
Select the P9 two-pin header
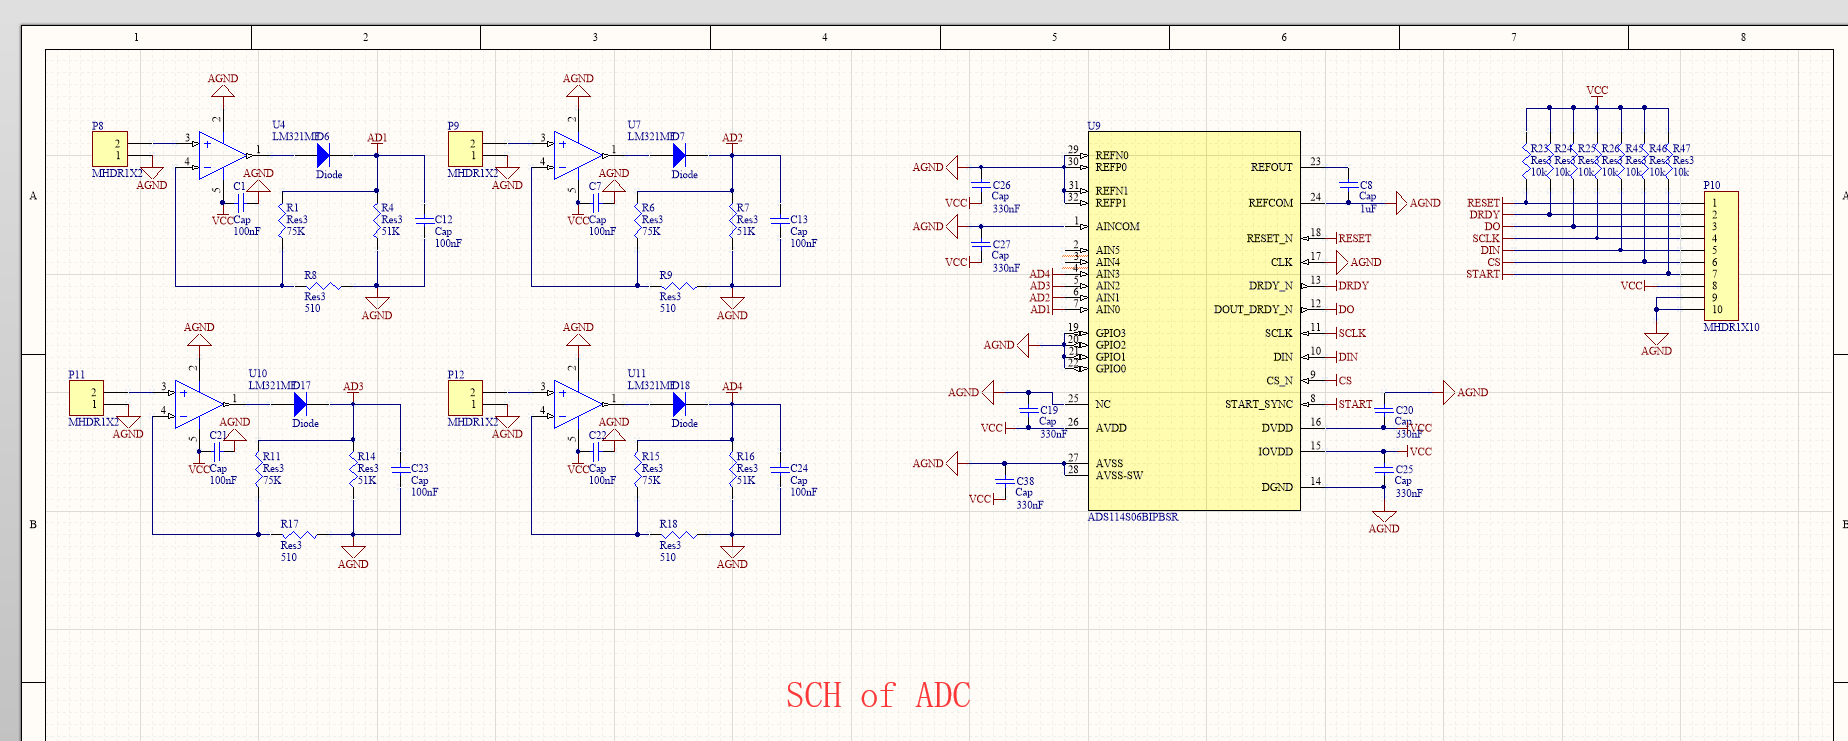pos(465,149)
